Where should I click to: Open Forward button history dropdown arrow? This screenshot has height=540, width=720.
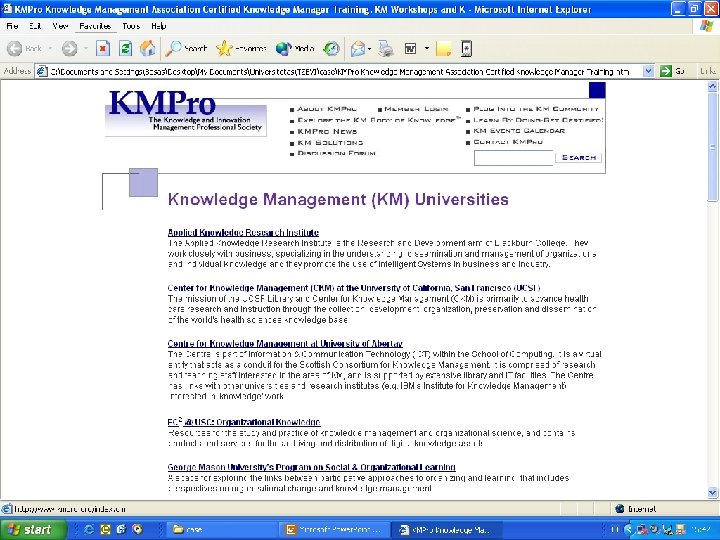tap(85, 48)
